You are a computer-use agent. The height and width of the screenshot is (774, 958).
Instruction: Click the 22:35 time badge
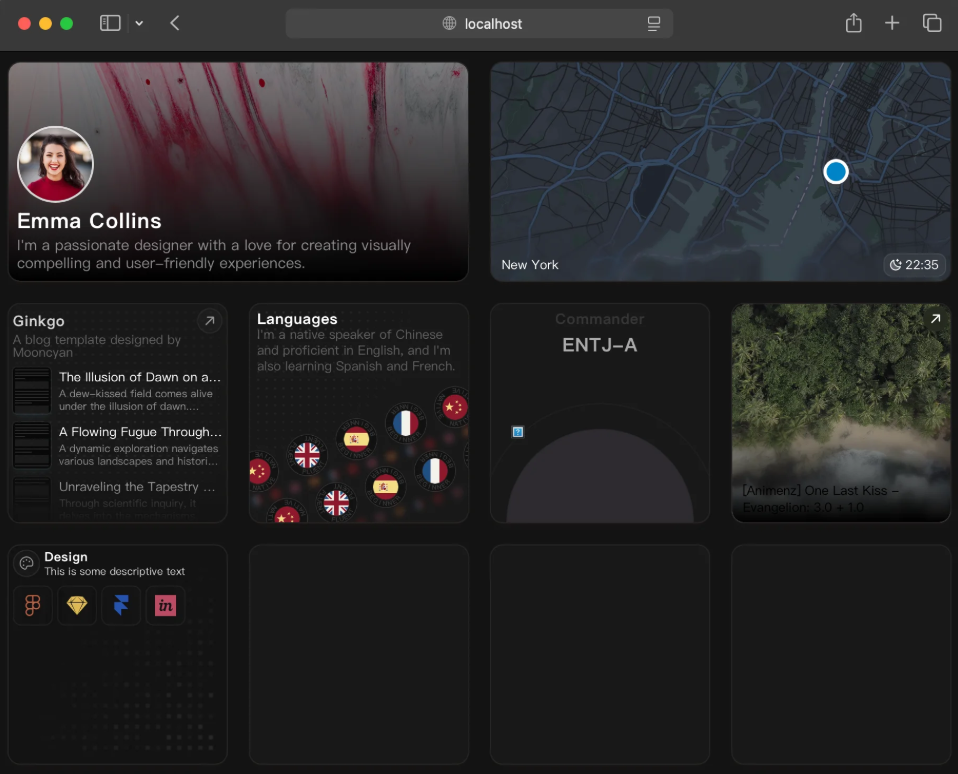coord(913,265)
